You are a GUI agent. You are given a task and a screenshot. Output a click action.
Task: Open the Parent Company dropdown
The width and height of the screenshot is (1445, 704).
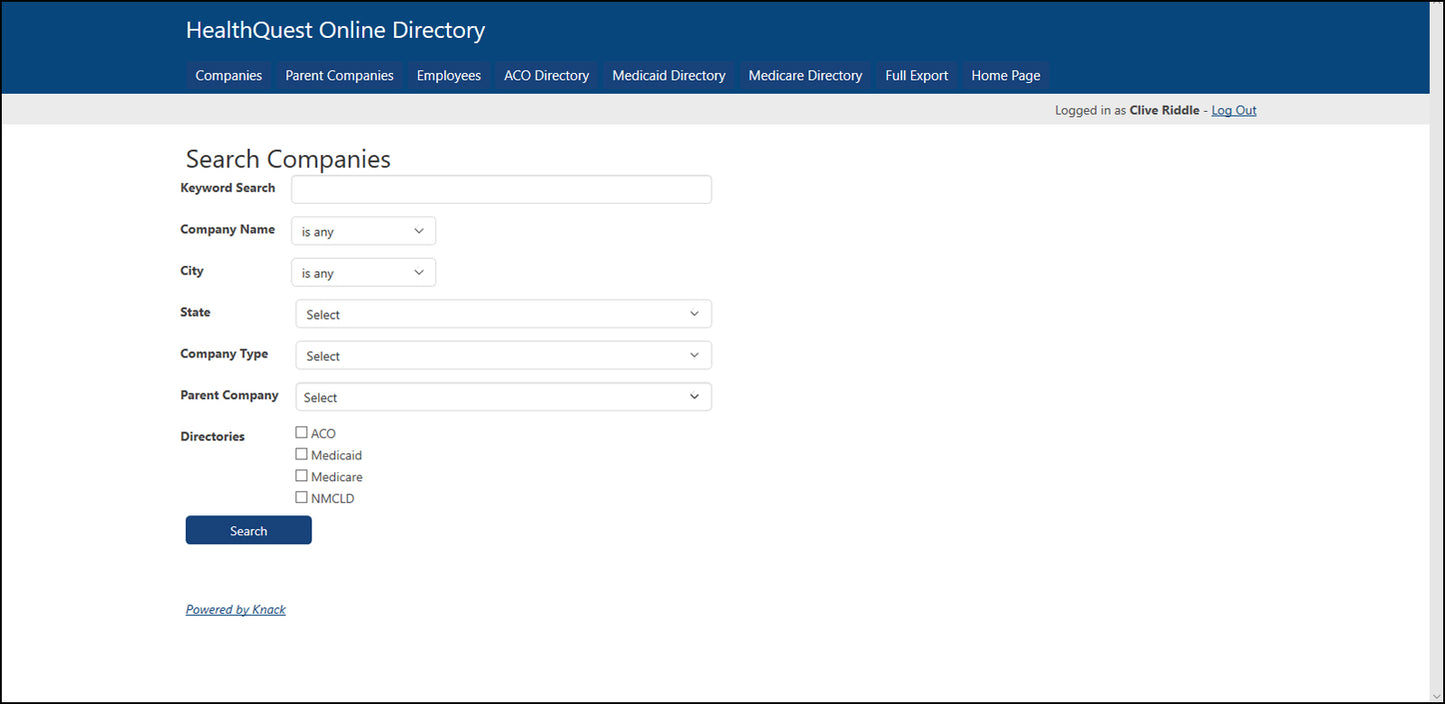pos(503,397)
